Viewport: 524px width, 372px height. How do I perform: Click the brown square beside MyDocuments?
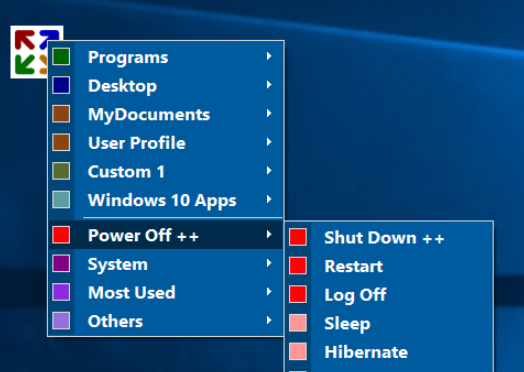click(x=61, y=114)
